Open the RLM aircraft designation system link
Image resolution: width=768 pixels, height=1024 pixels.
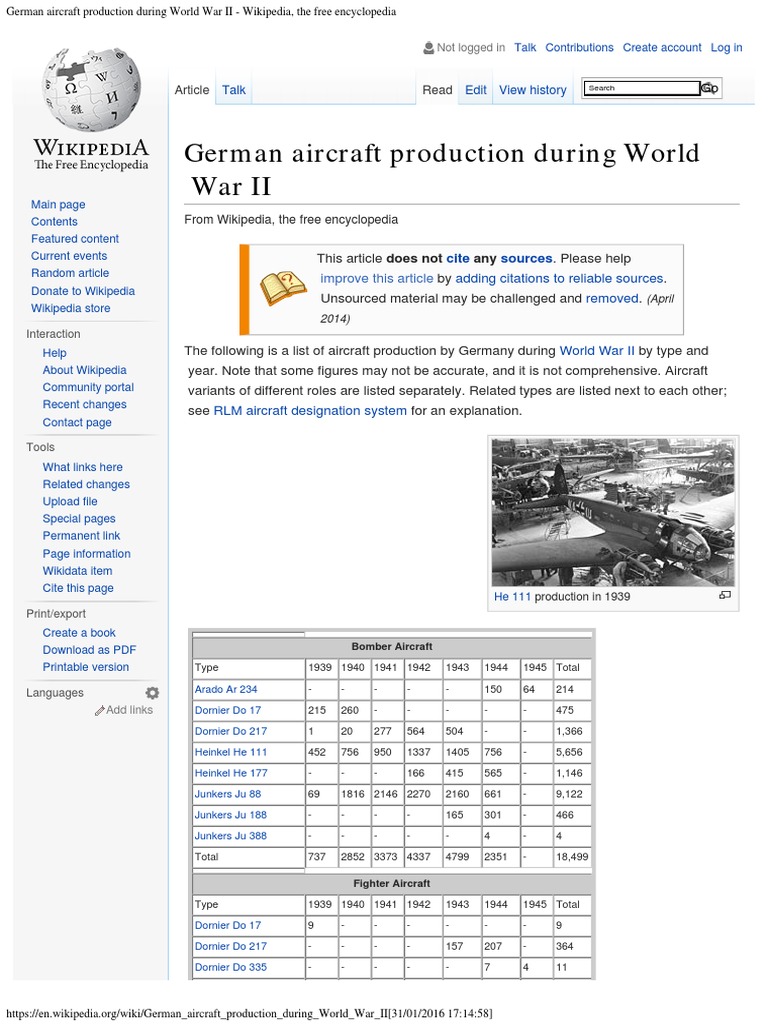click(310, 411)
